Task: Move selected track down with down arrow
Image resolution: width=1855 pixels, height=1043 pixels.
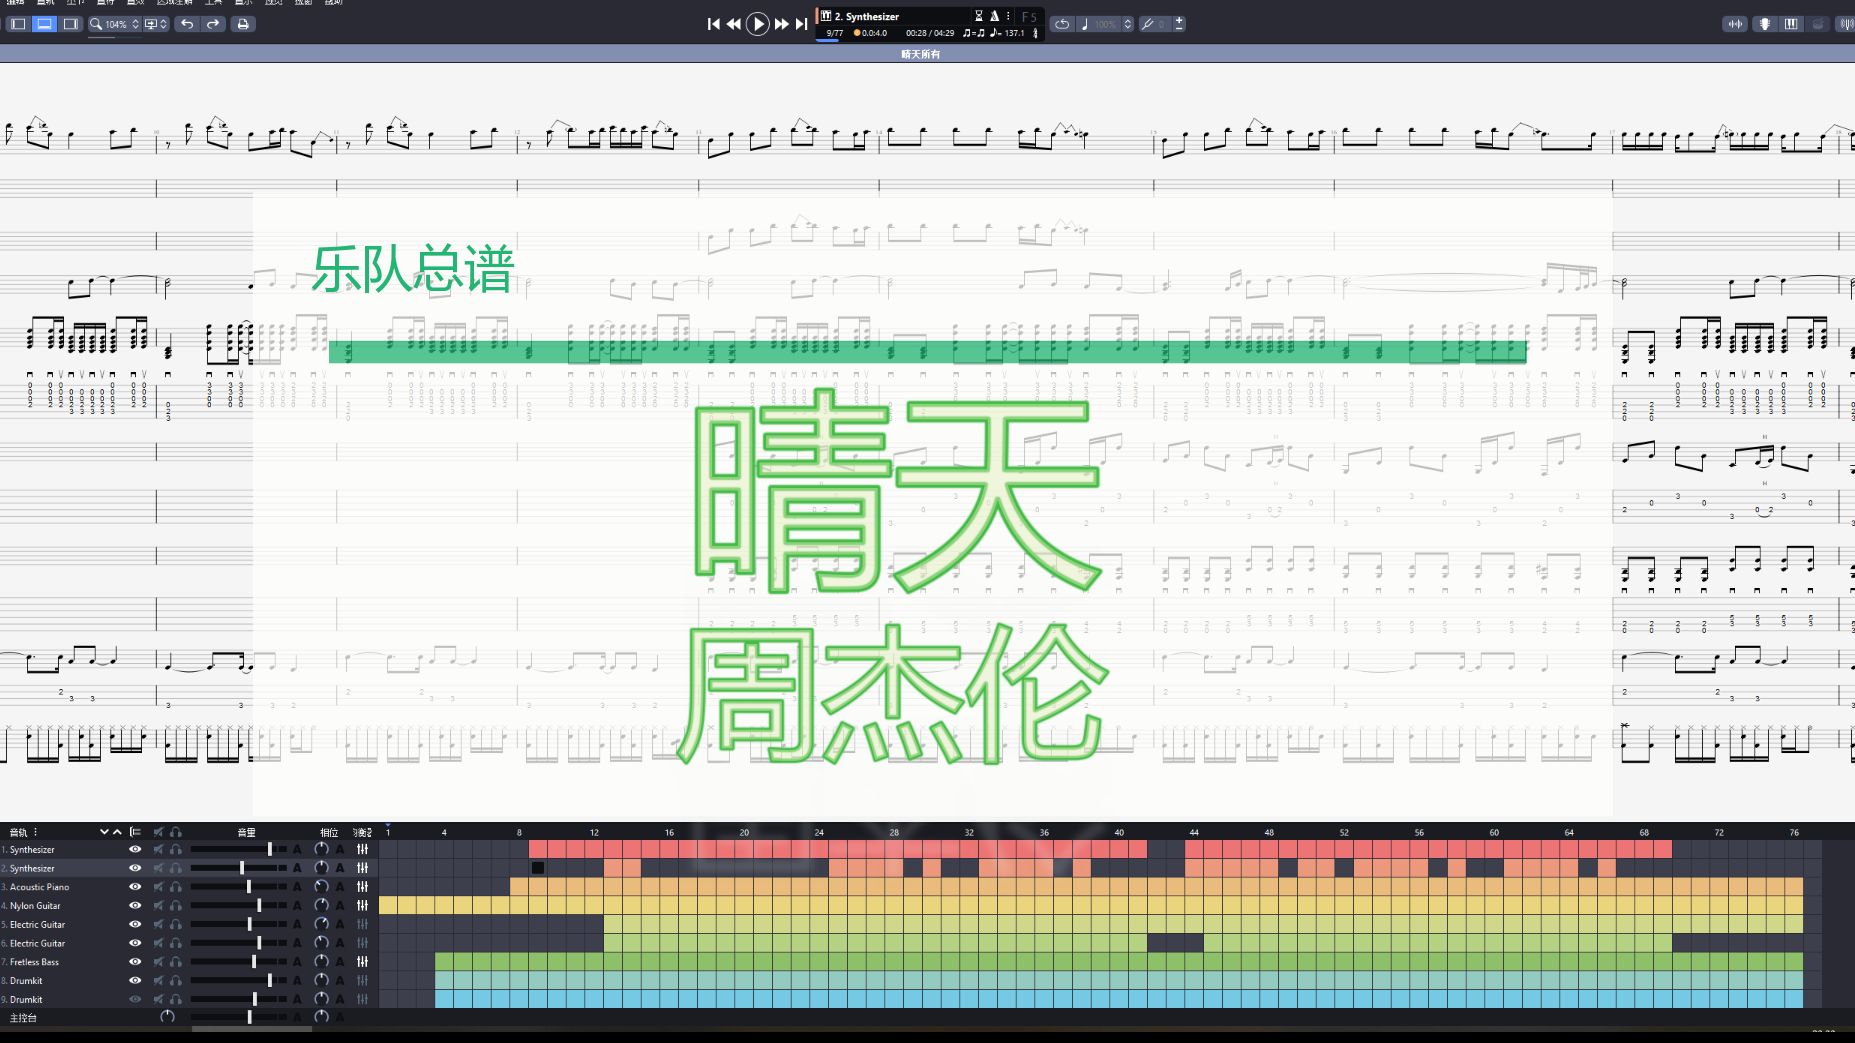Action: 104,832
